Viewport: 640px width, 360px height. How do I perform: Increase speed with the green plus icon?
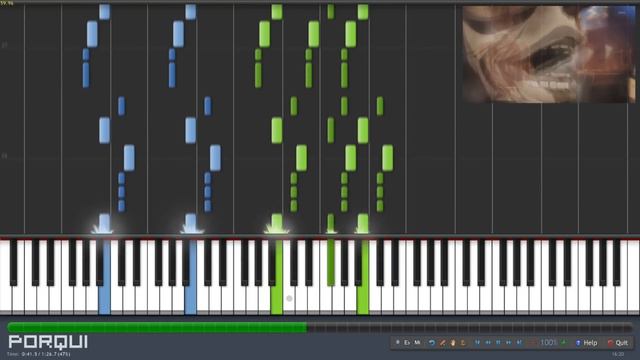(564, 342)
